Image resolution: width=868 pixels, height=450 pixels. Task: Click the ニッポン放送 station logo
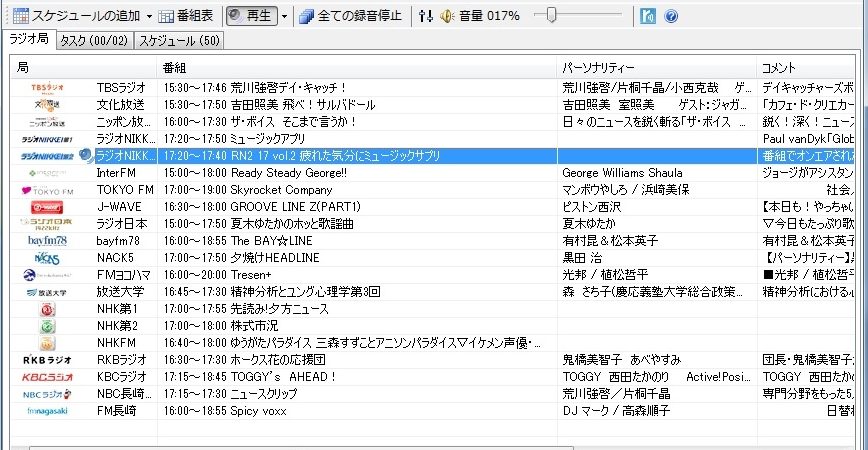click(x=47, y=122)
